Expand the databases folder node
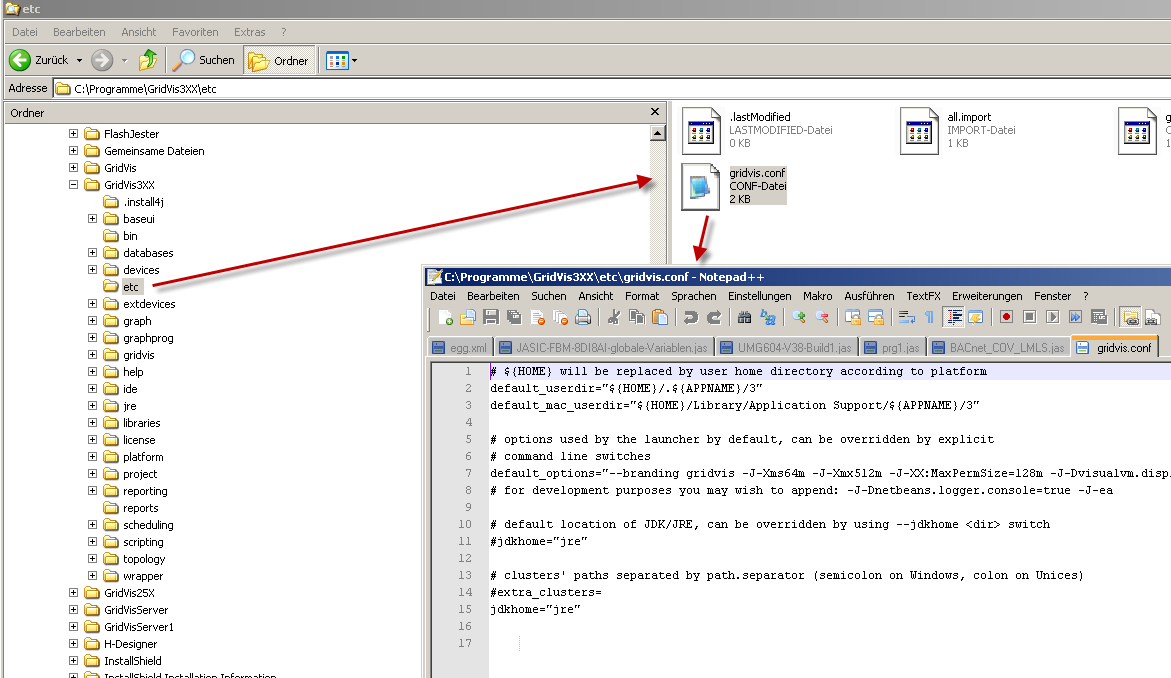 pyautogui.click(x=92, y=253)
